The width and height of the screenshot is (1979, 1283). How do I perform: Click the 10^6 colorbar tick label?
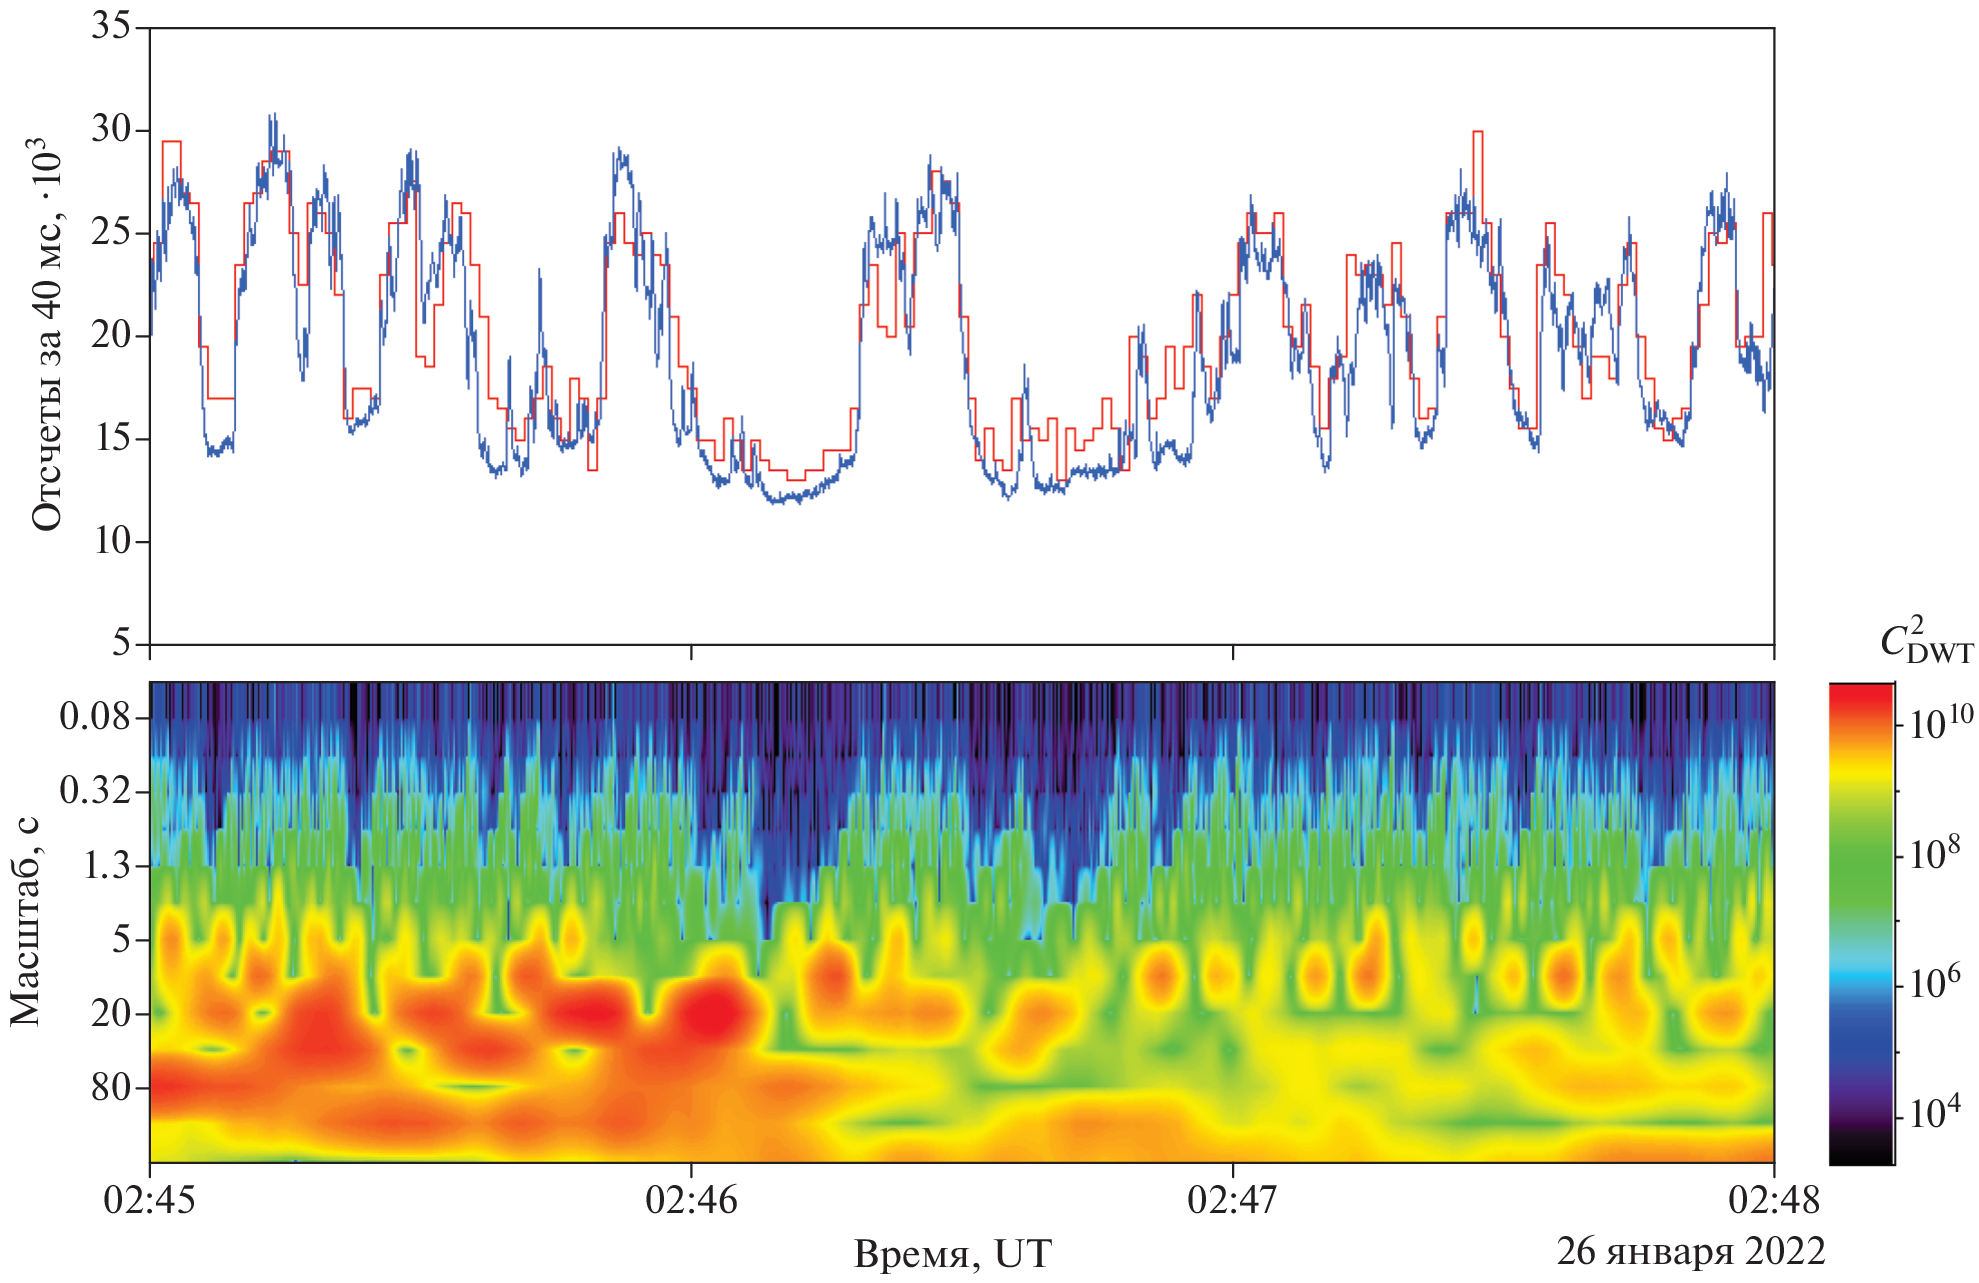point(1935,983)
